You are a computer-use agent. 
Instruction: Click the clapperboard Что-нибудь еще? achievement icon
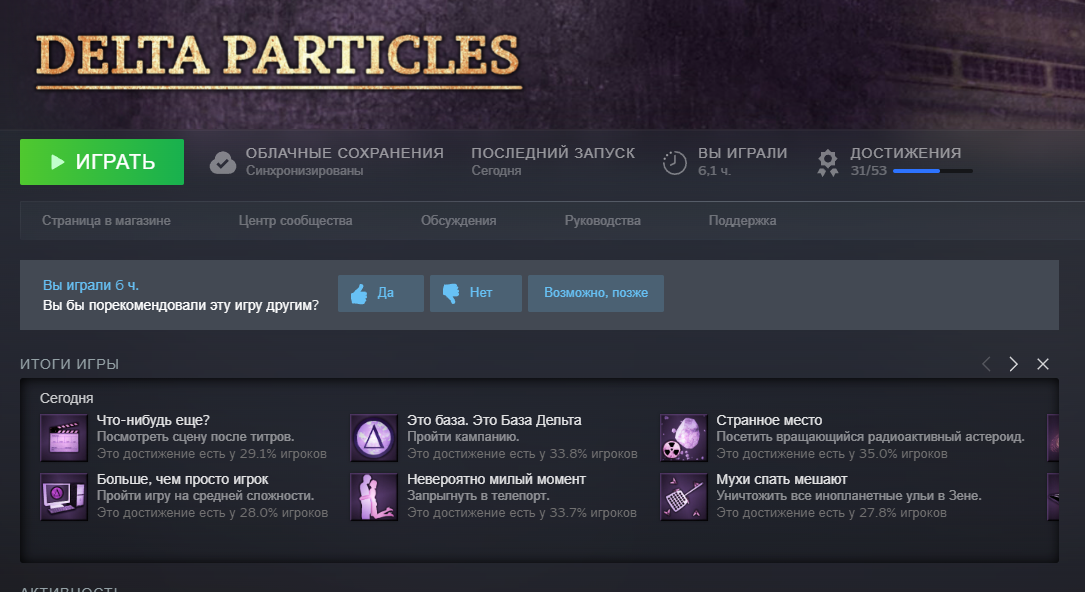coord(64,437)
